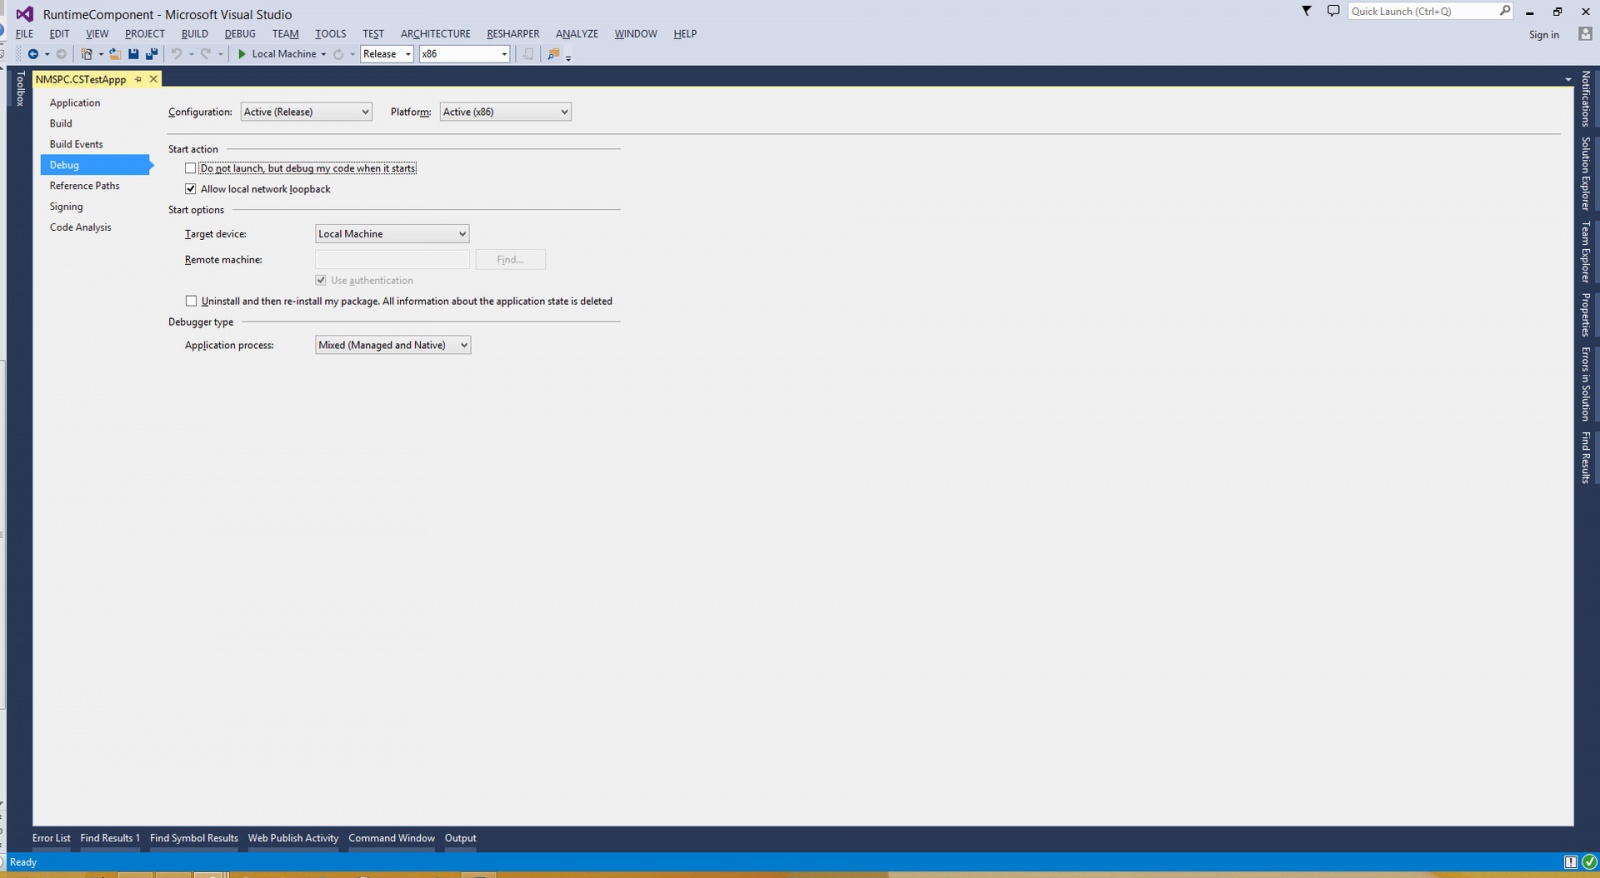Open the Command Window panel
Image resolution: width=1600 pixels, height=878 pixels.
click(x=392, y=838)
